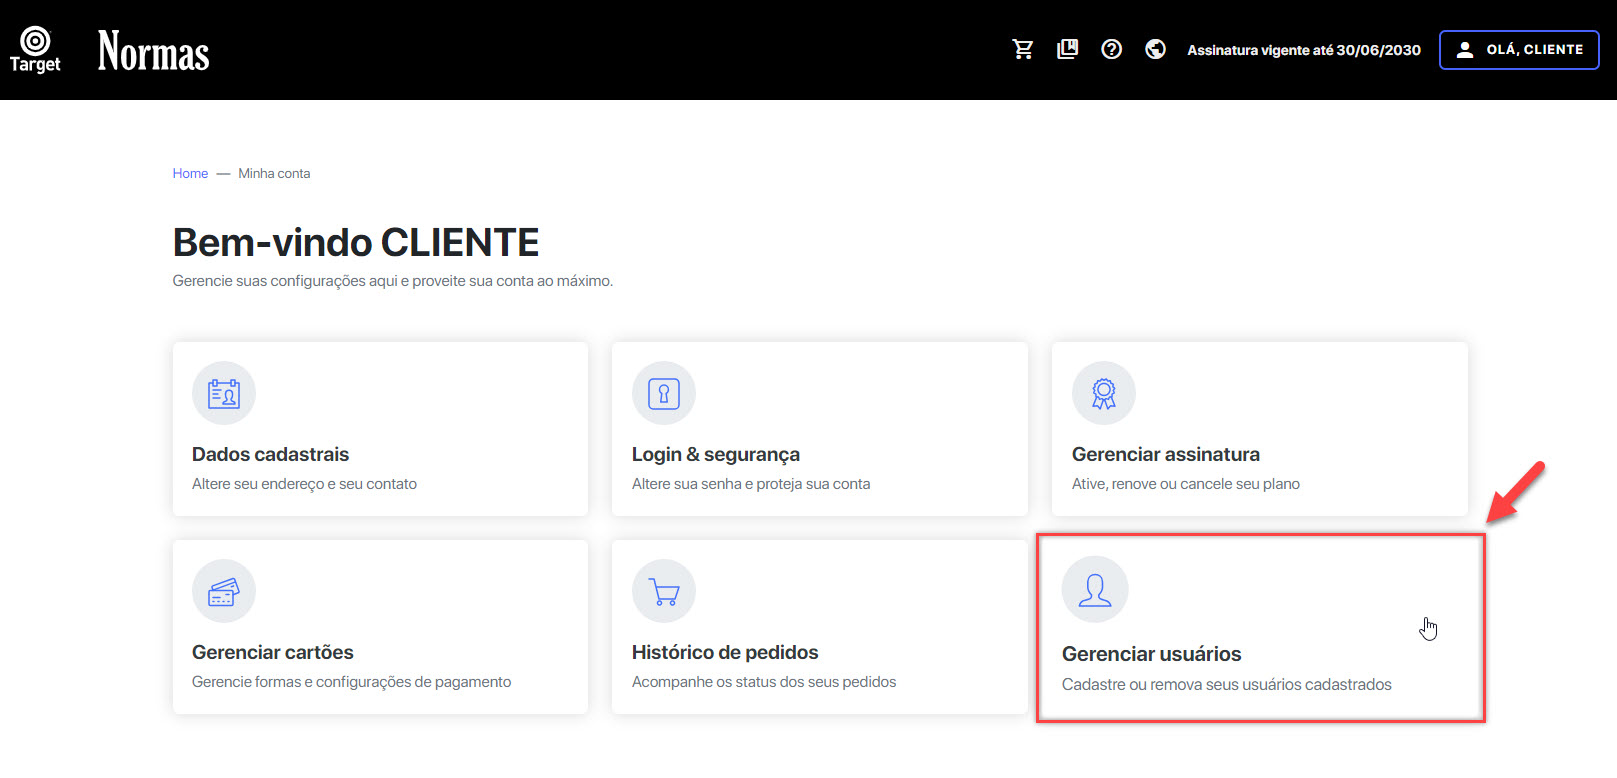1617x778 pixels.
Task: Open the help question mark icon
Action: [1111, 49]
